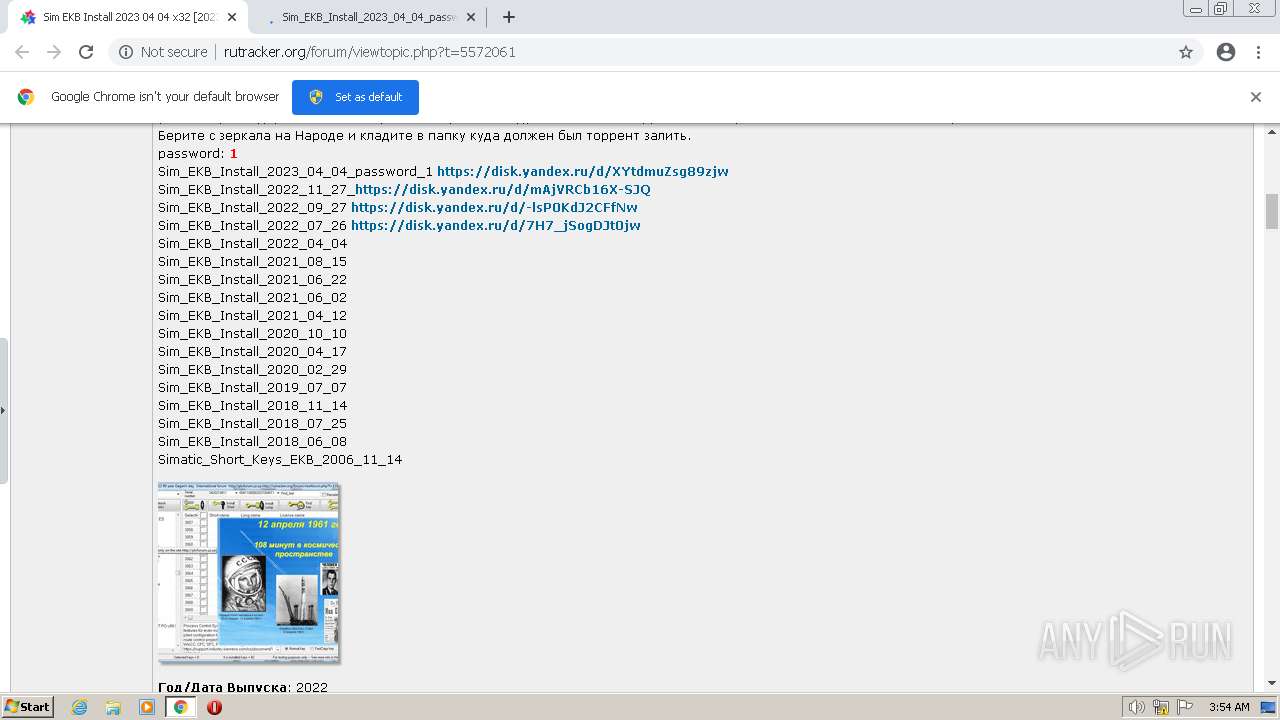
Task: Open the media player taskbar icon
Action: tap(147, 707)
